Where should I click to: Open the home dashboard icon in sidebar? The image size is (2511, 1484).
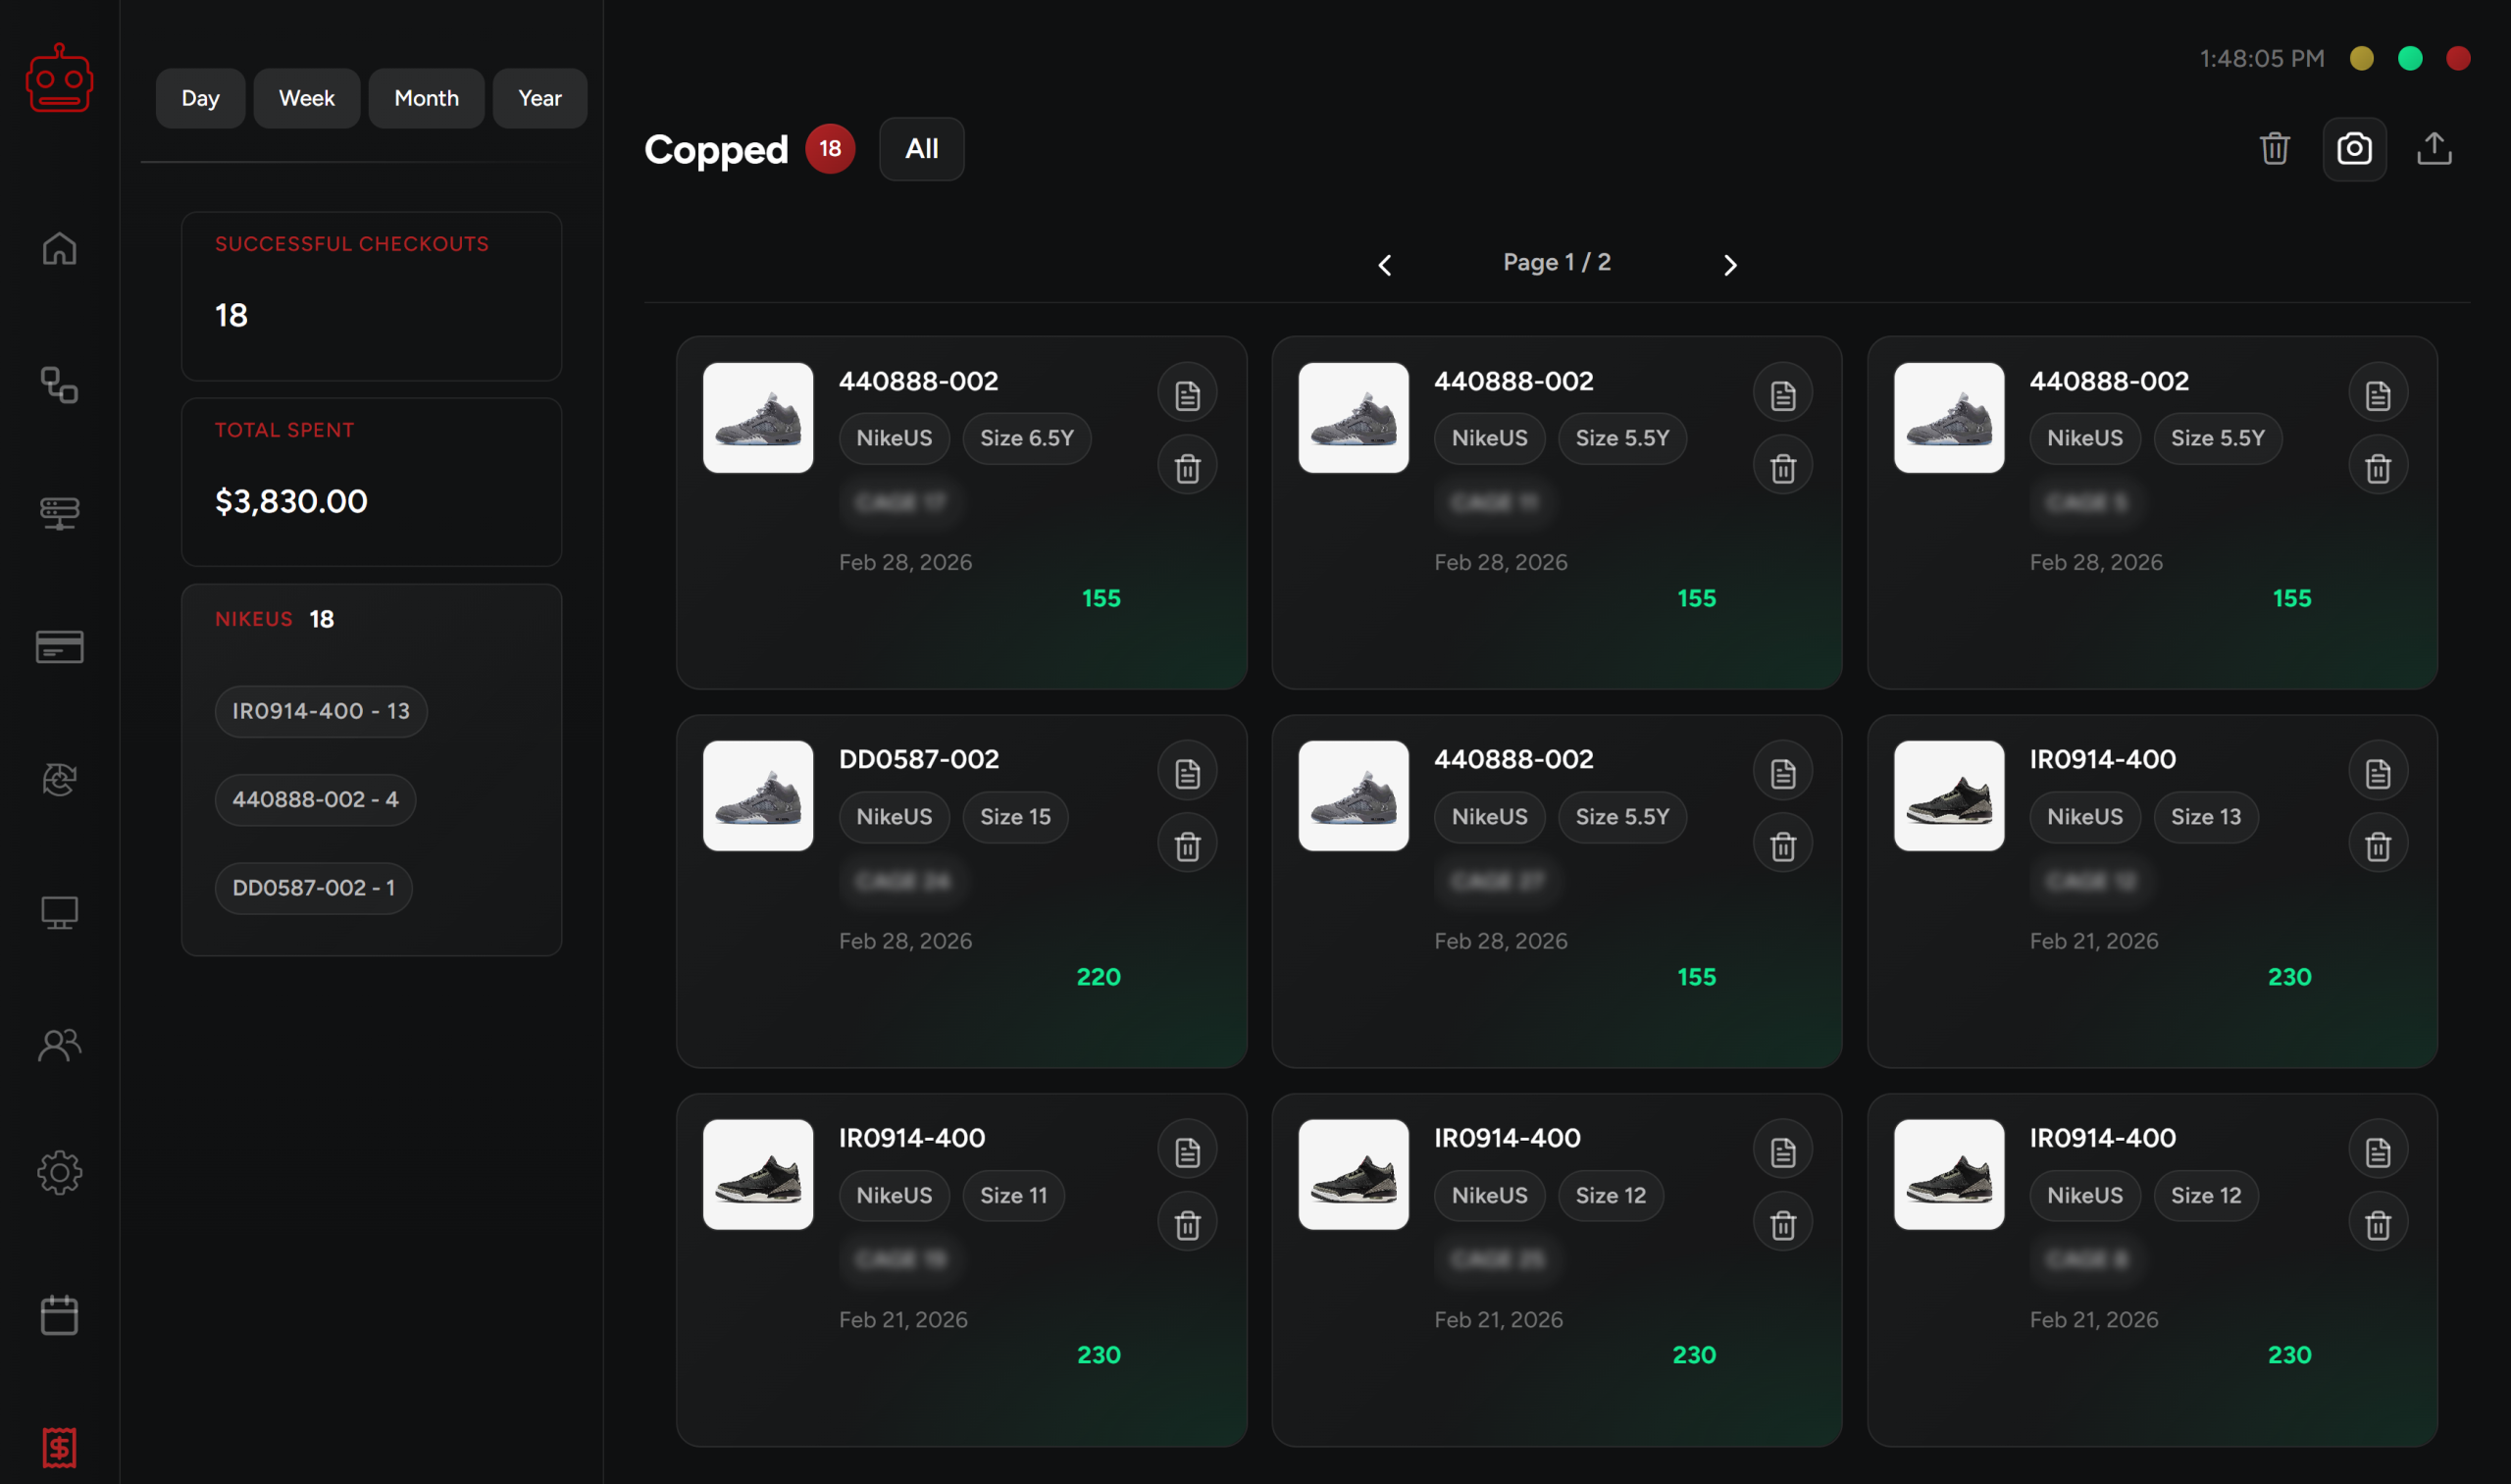[59, 248]
